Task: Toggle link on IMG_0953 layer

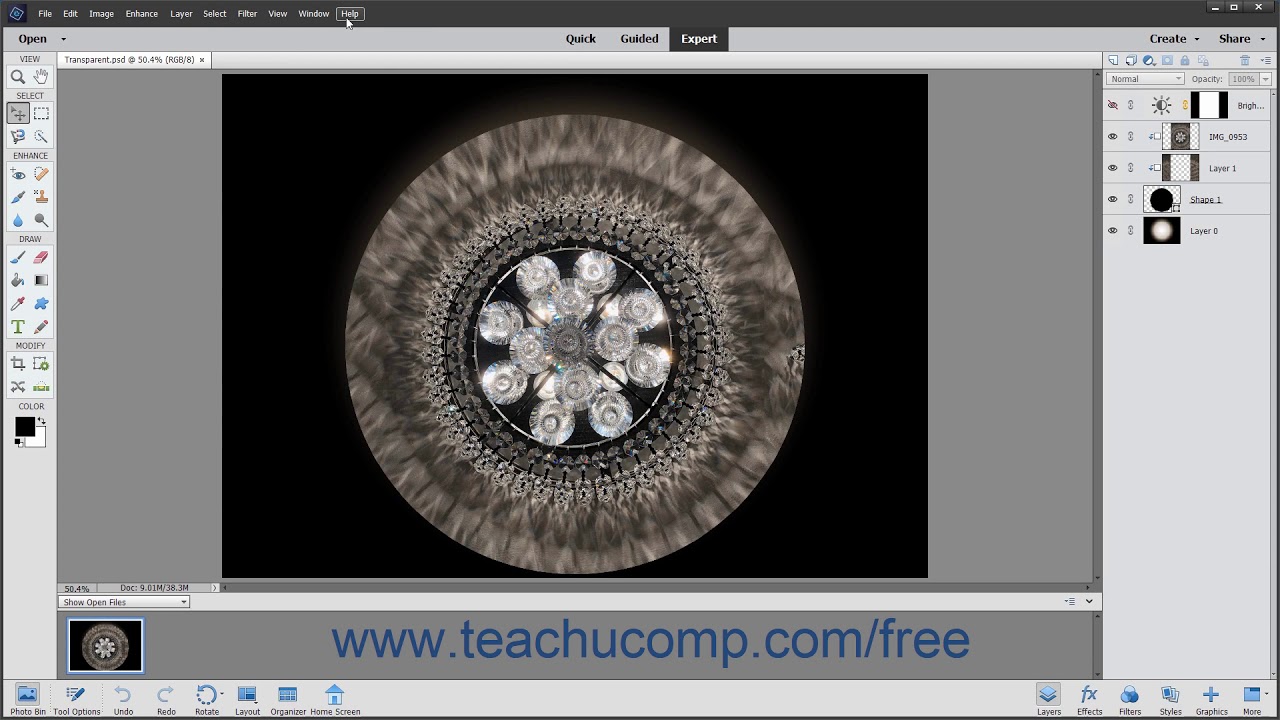Action: (x=1131, y=137)
